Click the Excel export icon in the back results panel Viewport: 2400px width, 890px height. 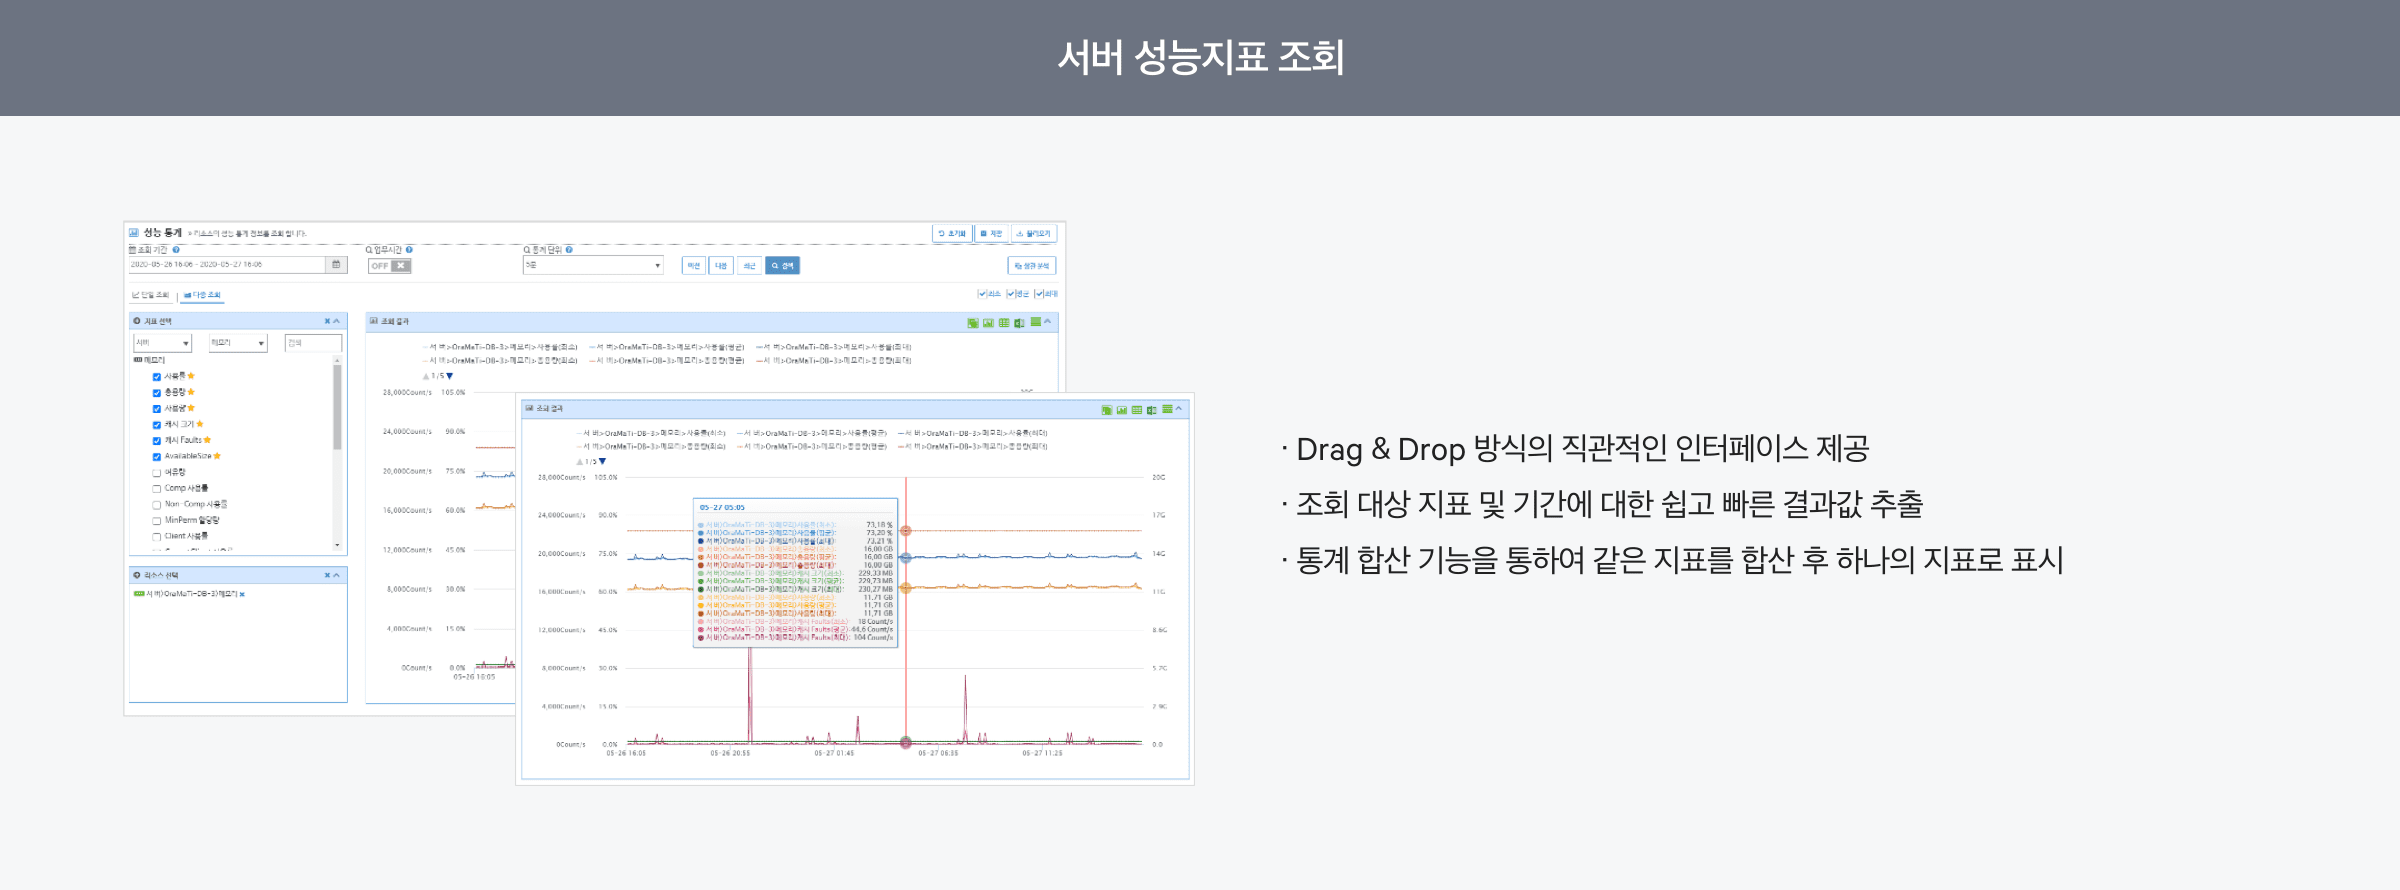tap(1019, 323)
